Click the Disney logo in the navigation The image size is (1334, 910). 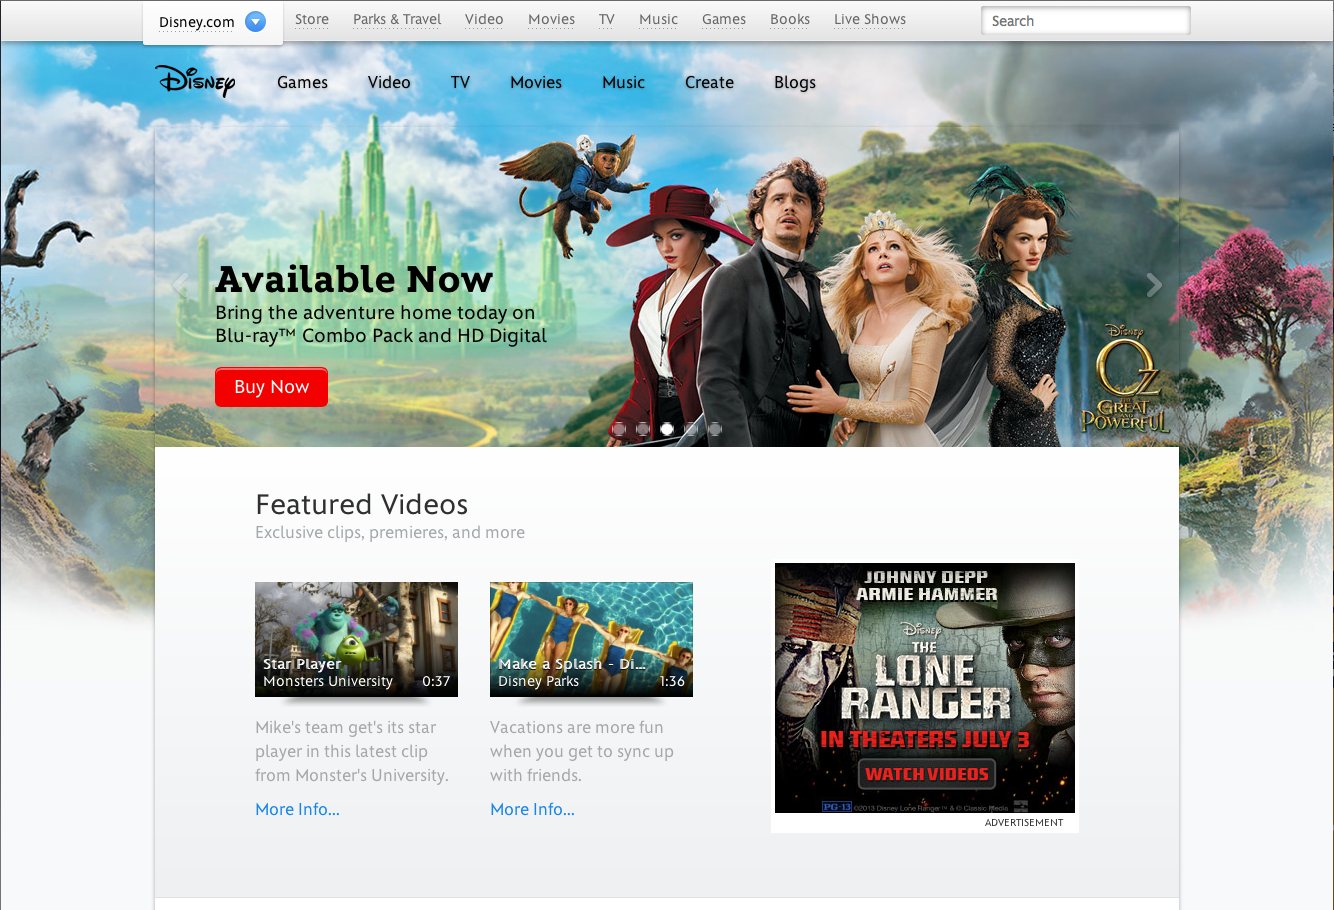pos(196,81)
